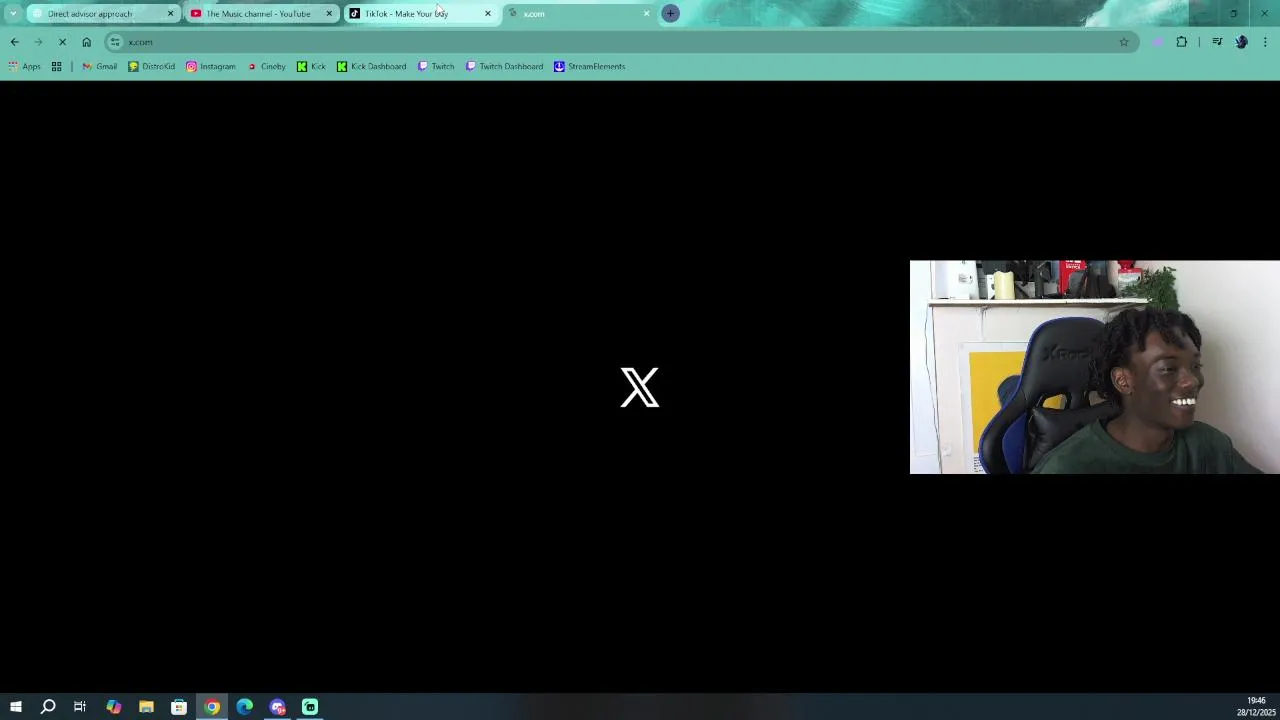Open the Kick Dashboard bookmark
The height and width of the screenshot is (720, 1280).
pyautogui.click(x=371, y=66)
